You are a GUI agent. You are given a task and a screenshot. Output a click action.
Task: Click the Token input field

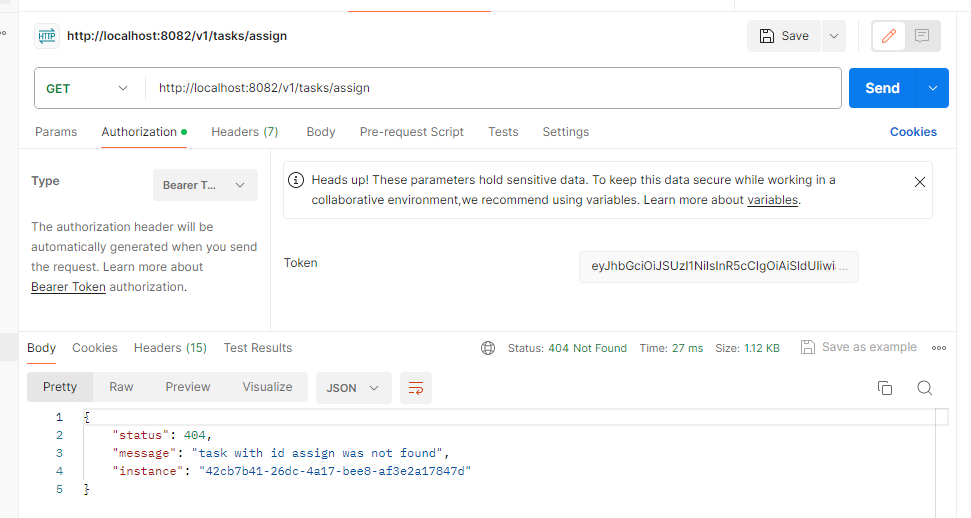coord(718,266)
